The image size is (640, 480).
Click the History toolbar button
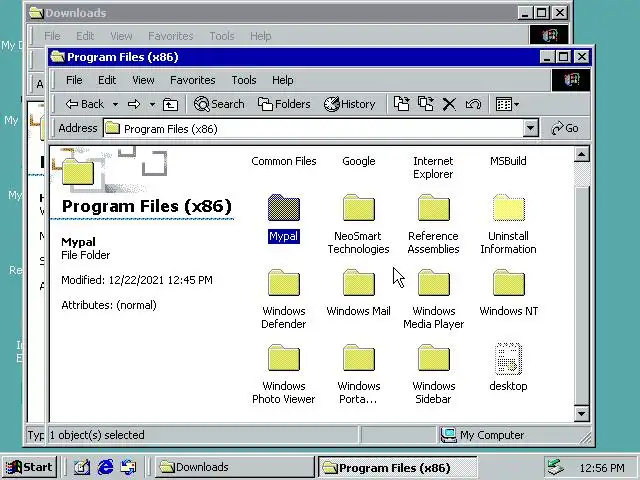click(350, 104)
